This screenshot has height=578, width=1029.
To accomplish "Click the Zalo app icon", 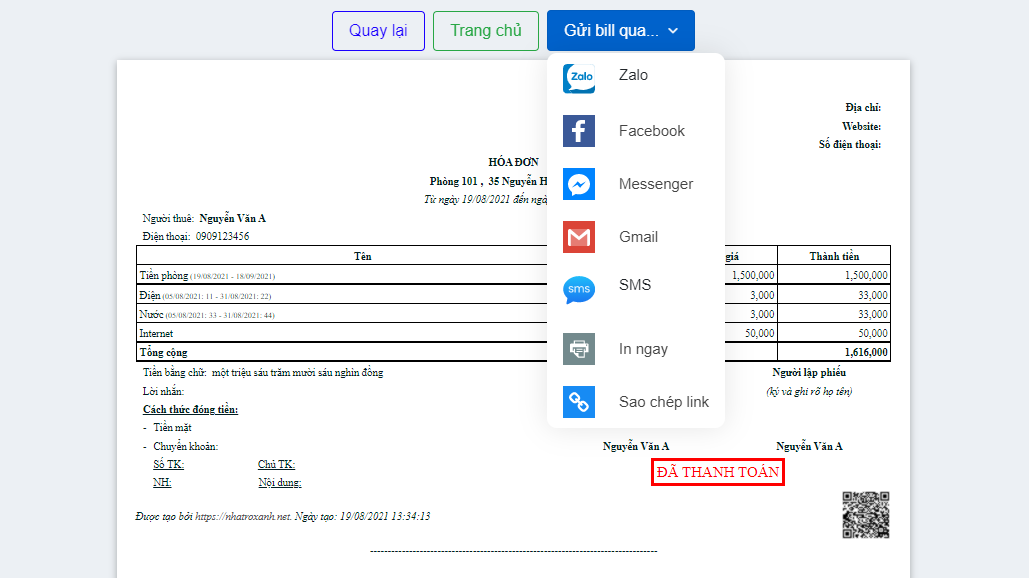I will (579, 78).
